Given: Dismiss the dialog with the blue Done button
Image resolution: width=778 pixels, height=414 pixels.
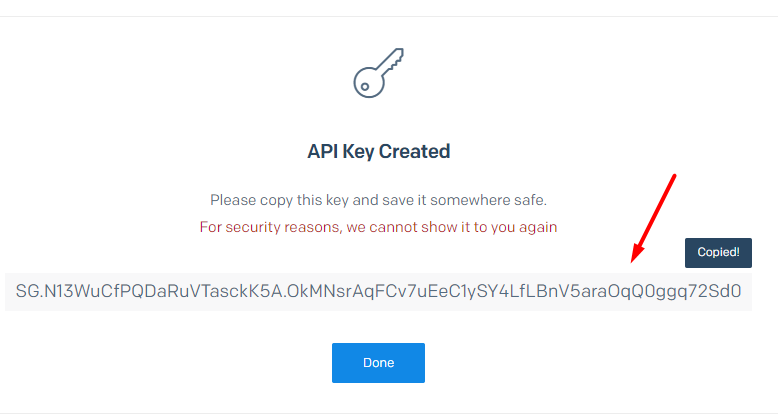Looking at the screenshot, I should click(x=378, y=362).
